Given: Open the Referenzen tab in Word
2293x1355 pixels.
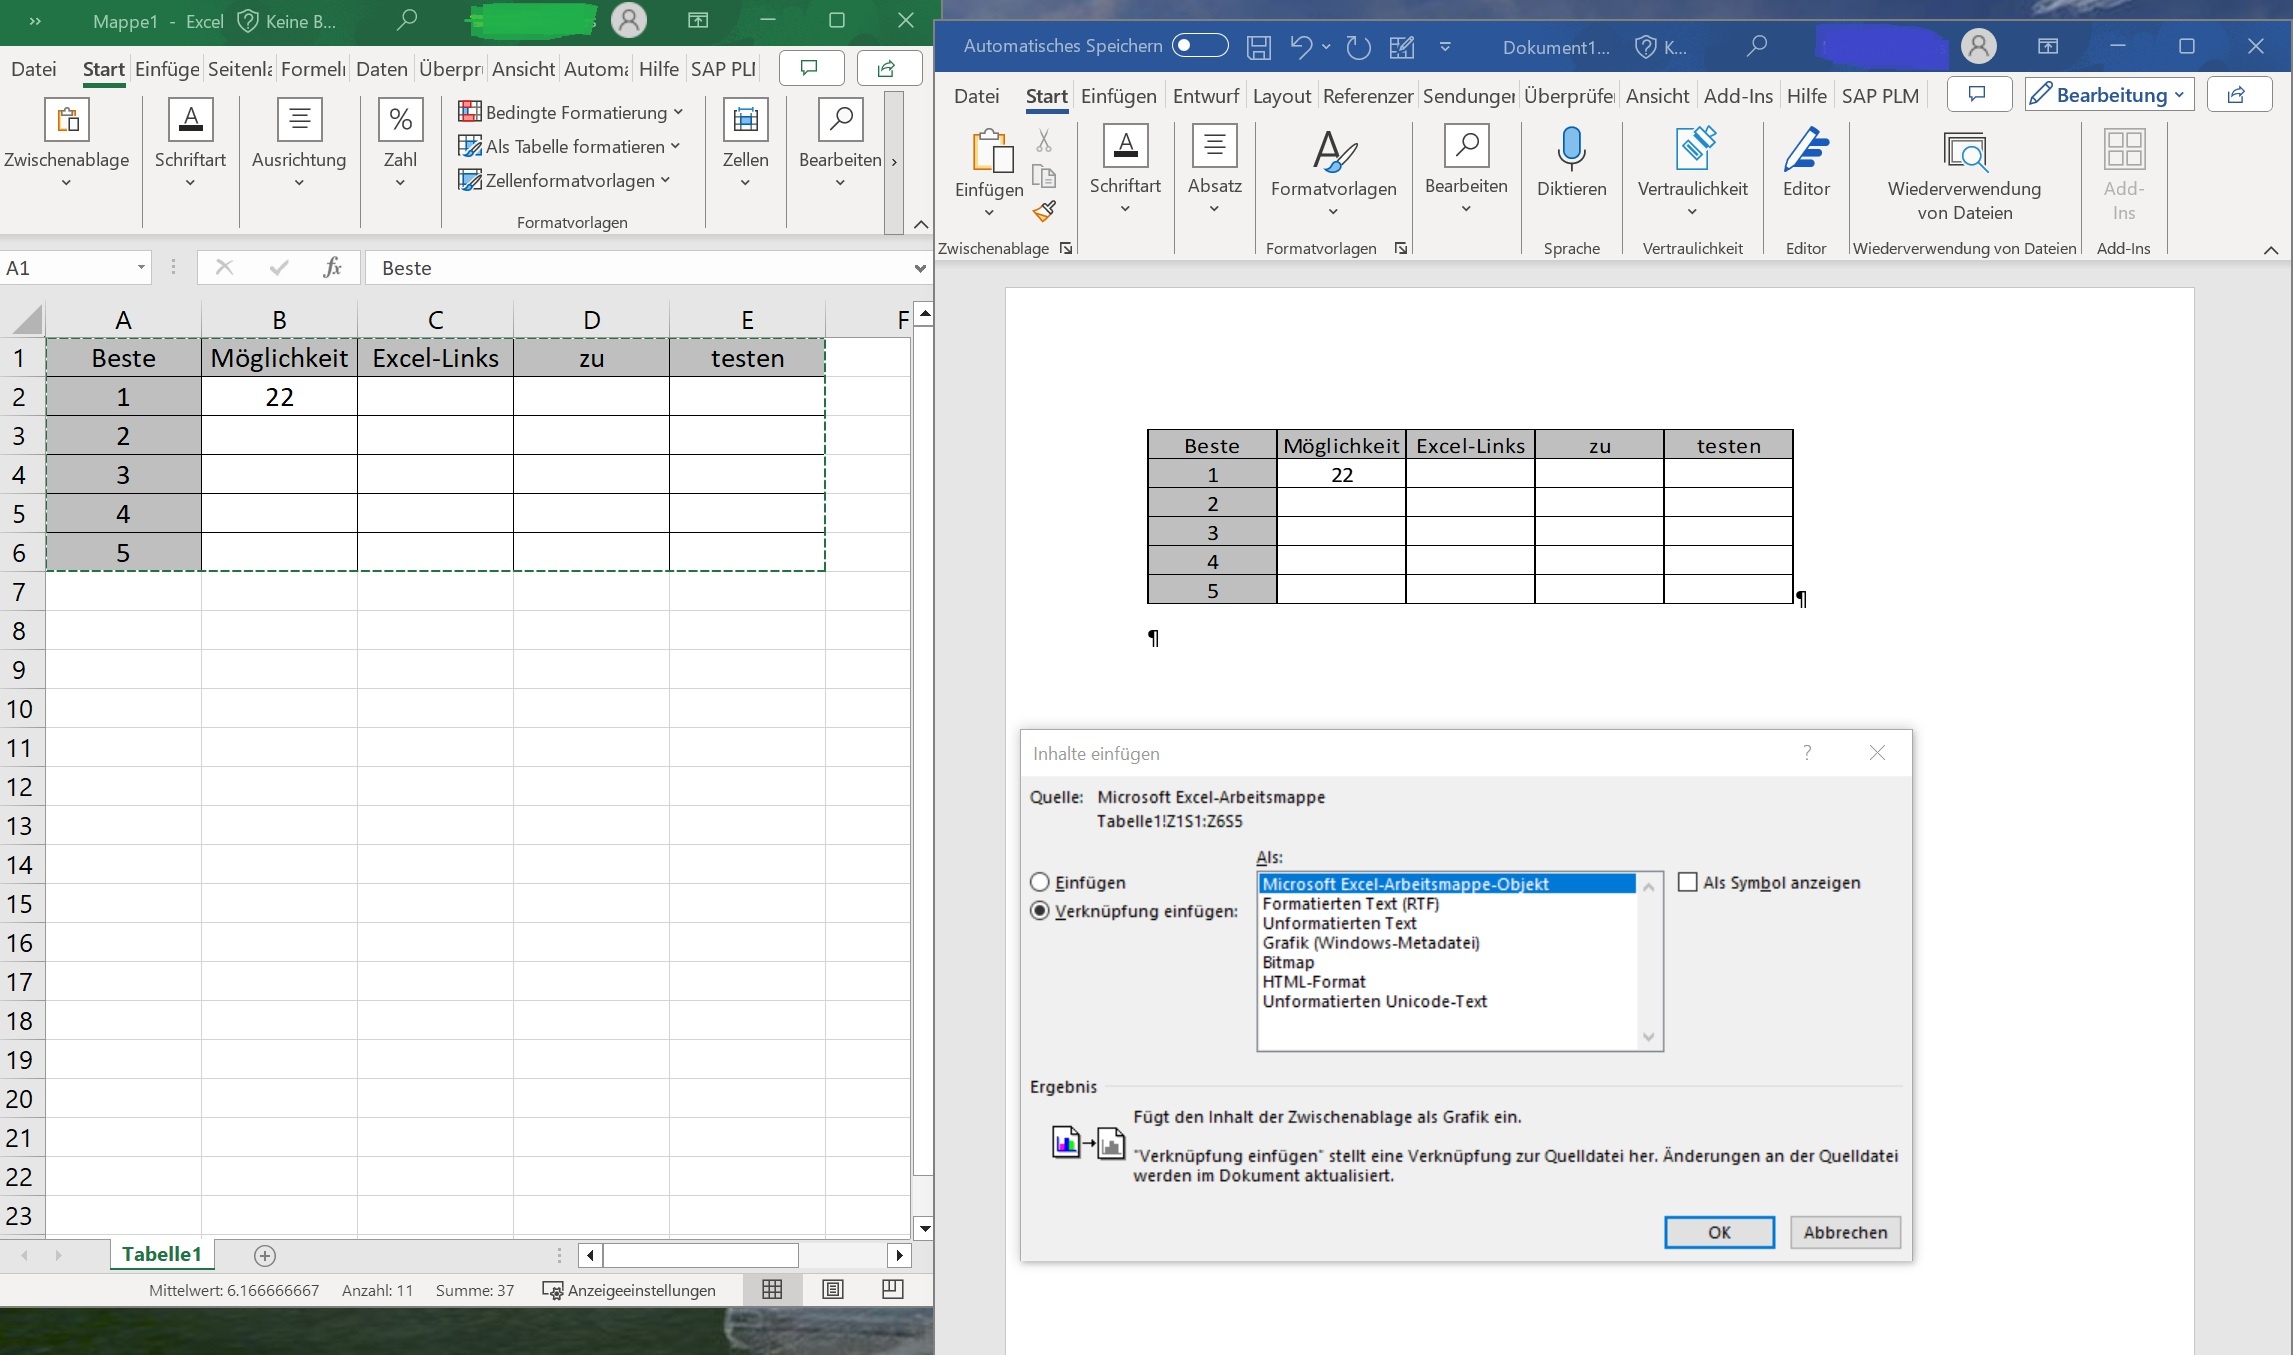Looking at the screenshot, I should tap(1367, 96).
